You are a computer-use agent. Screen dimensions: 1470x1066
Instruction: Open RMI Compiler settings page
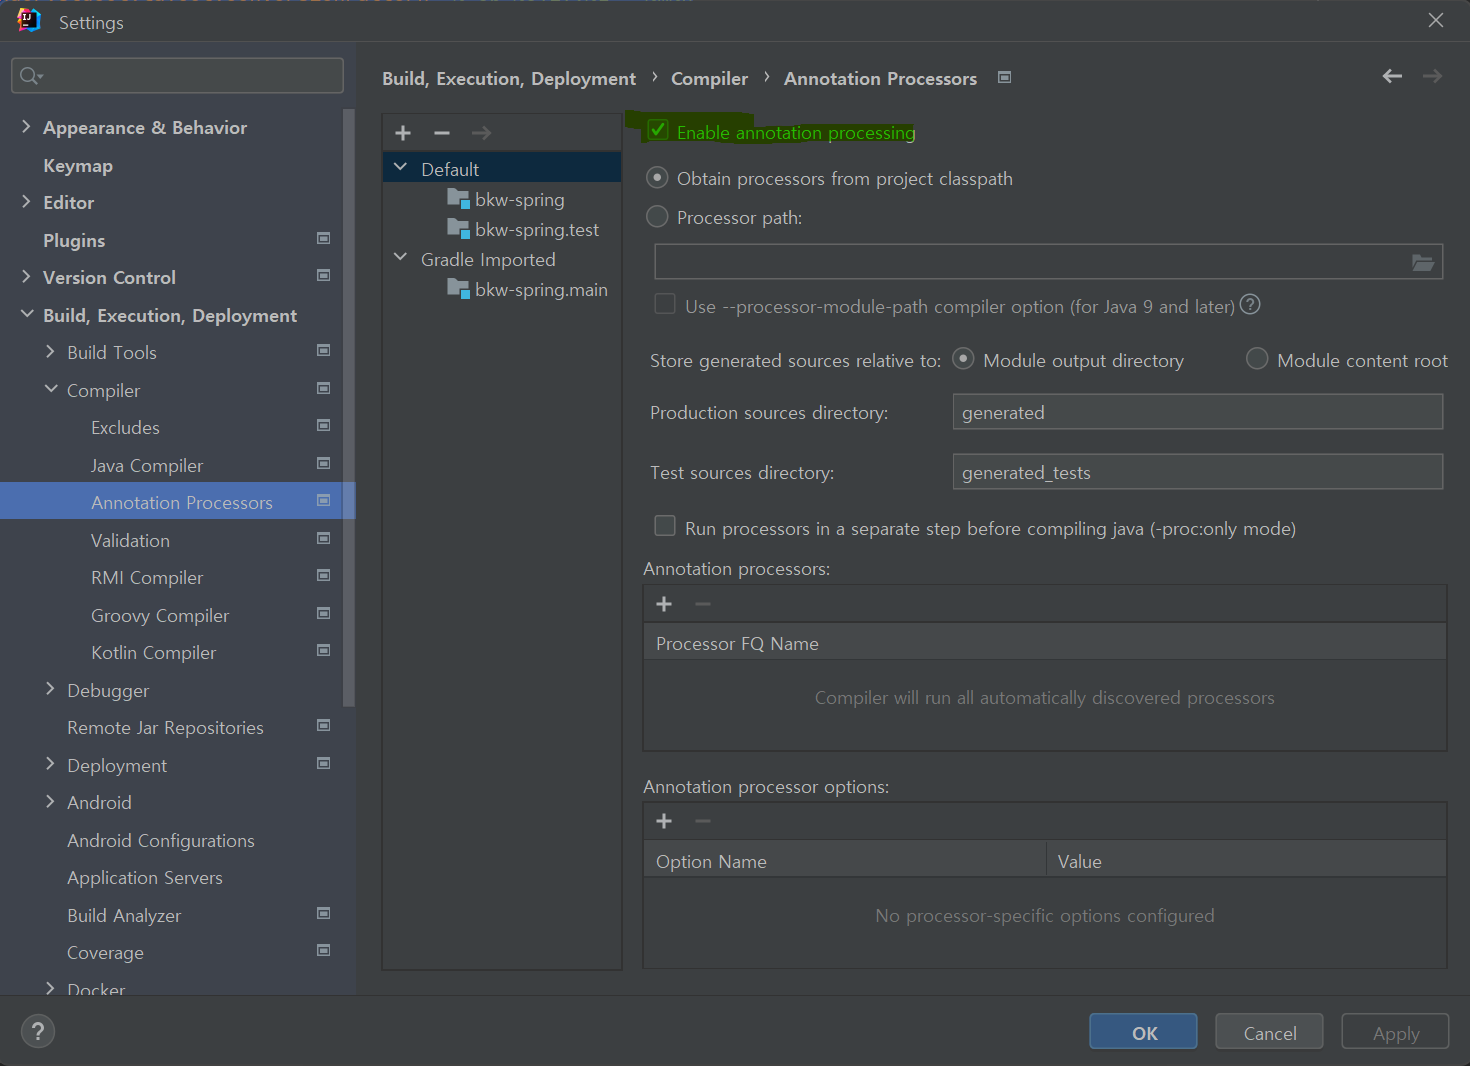point(147,578)
